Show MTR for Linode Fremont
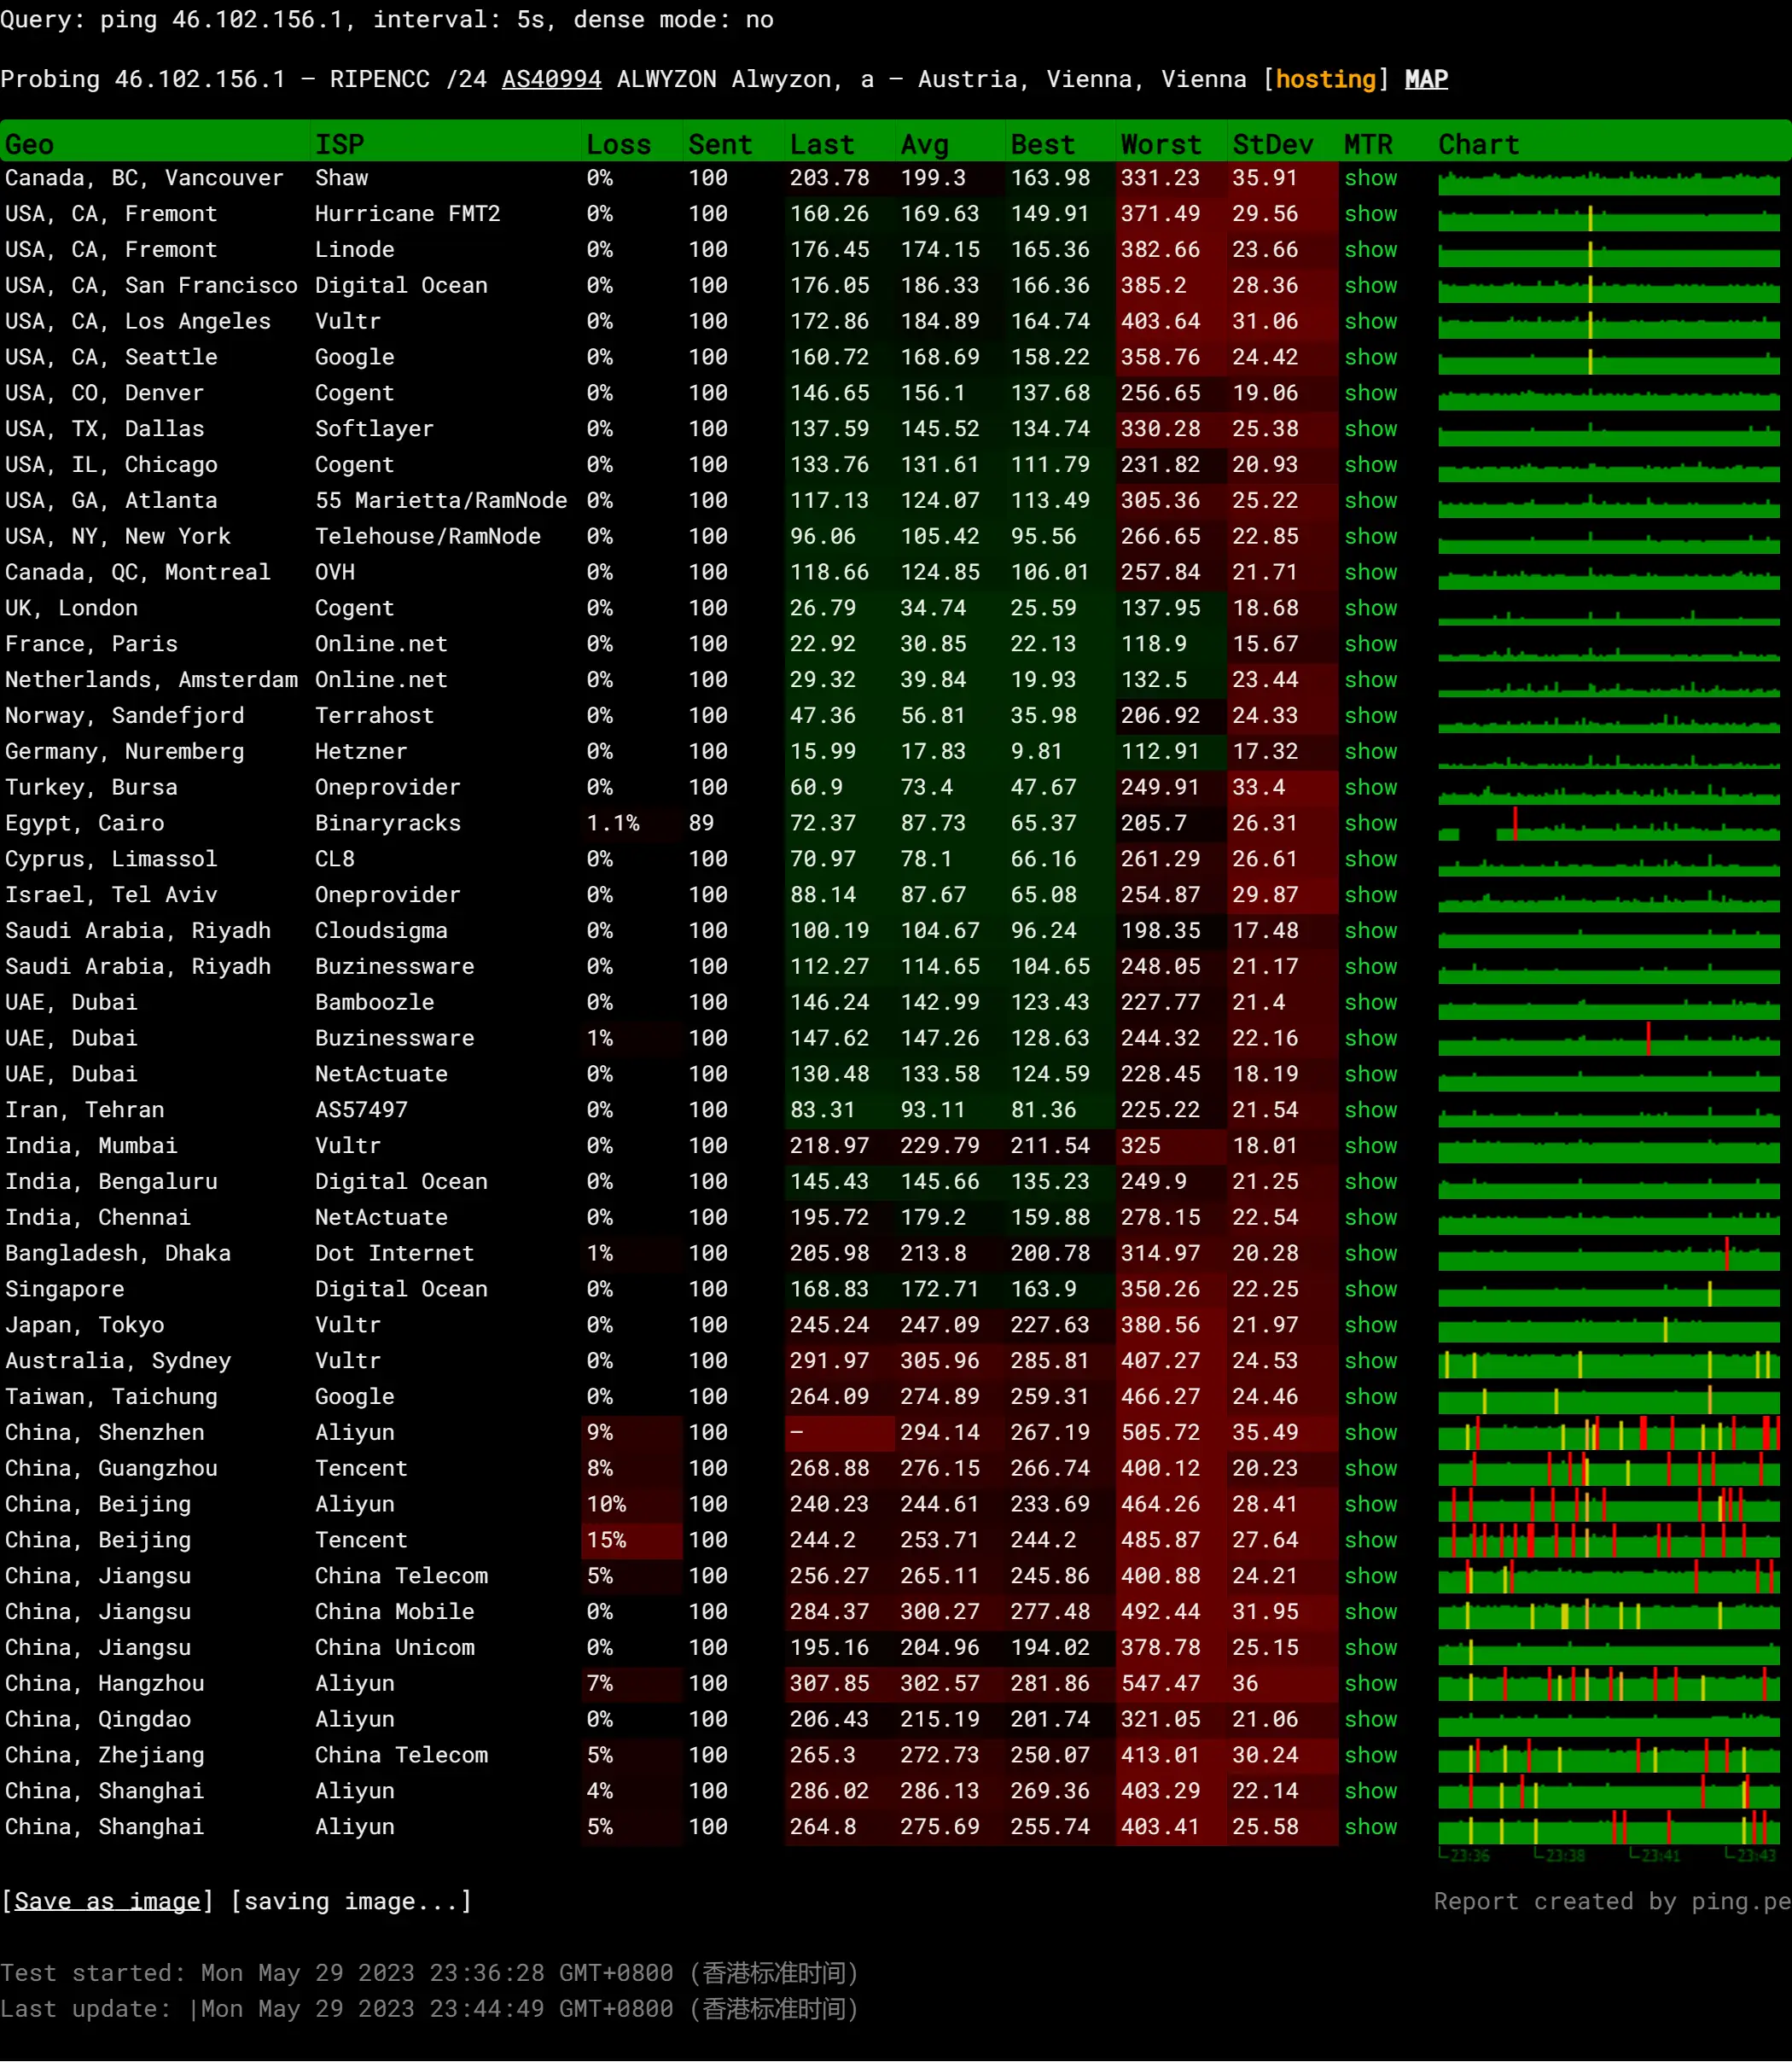Image resolution: width=1792 pixels, height=2062 pixels. (1370, 250)
